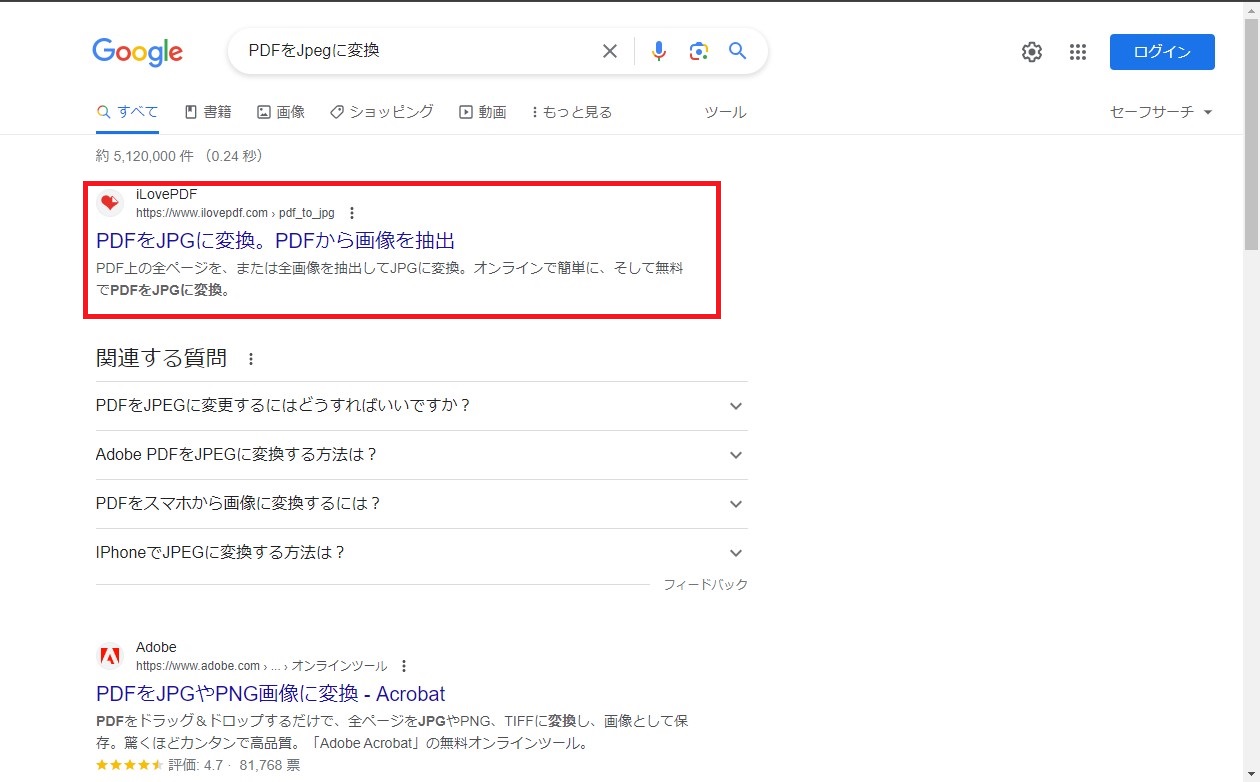Click the page vertical scrollbar thumb
This screenshot has height=782, width=1260.
[1252, 134]
